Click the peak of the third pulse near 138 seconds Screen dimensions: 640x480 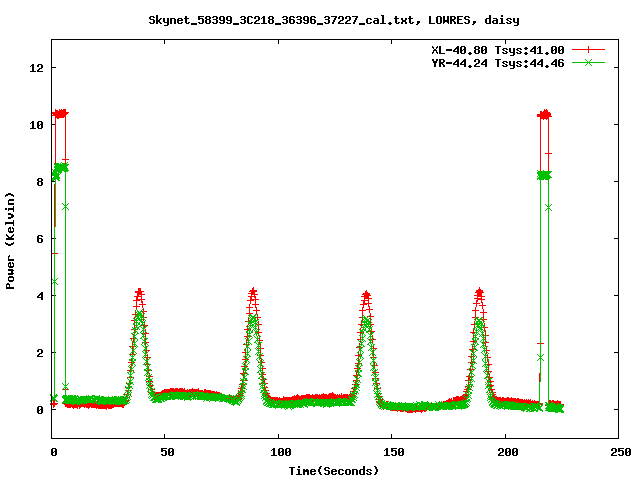(x=366, y=295)
